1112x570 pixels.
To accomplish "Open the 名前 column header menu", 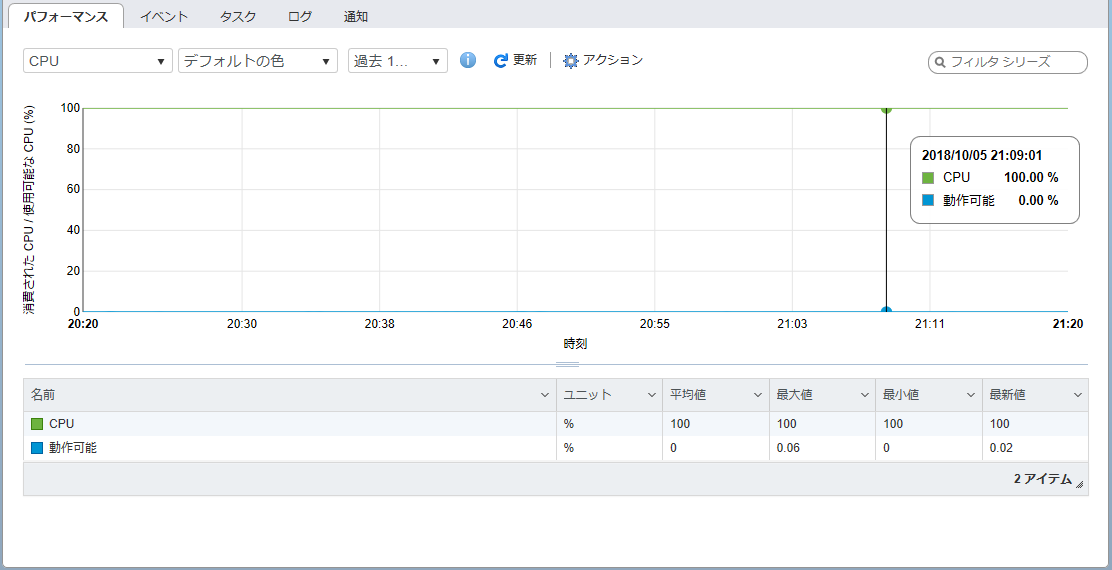I will 545,395.
